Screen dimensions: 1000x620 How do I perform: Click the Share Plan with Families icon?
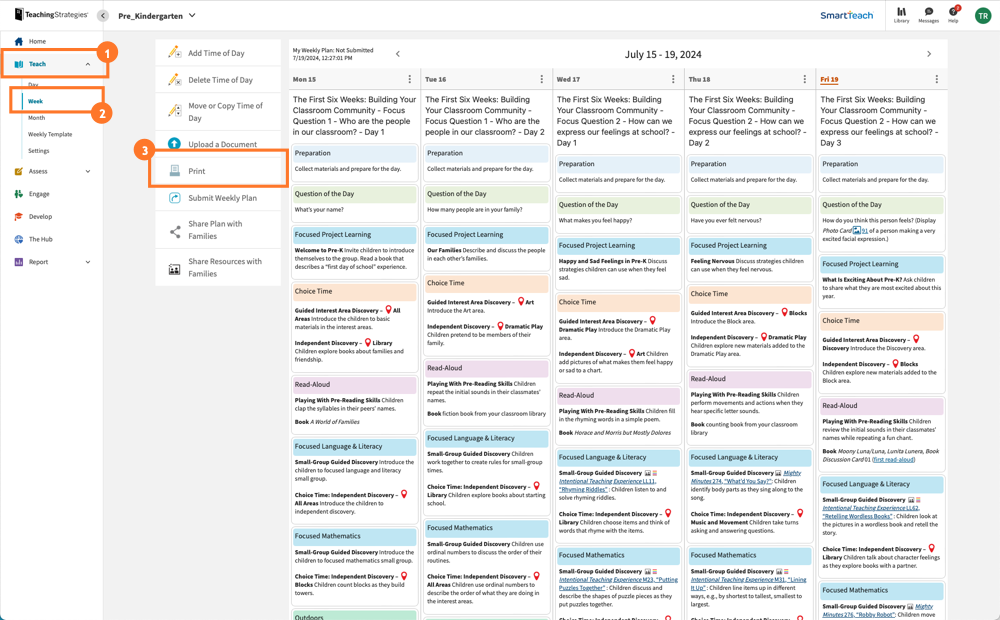(175, 231)
